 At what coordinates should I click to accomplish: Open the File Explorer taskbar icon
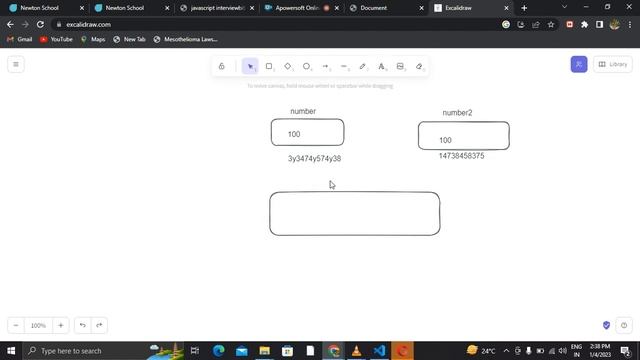click(264, 351)
